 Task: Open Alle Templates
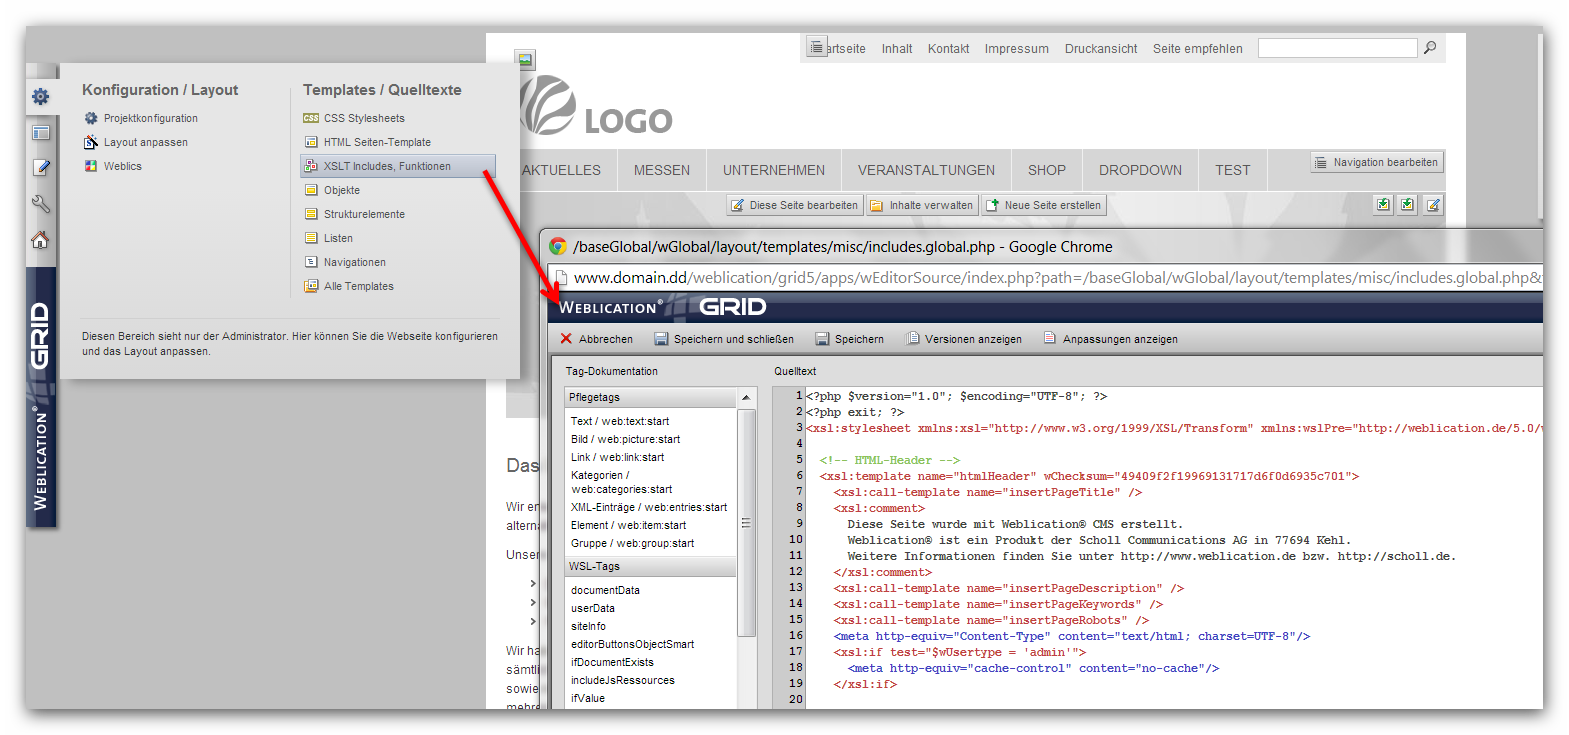pyautogui.click(x=359, y=286)
